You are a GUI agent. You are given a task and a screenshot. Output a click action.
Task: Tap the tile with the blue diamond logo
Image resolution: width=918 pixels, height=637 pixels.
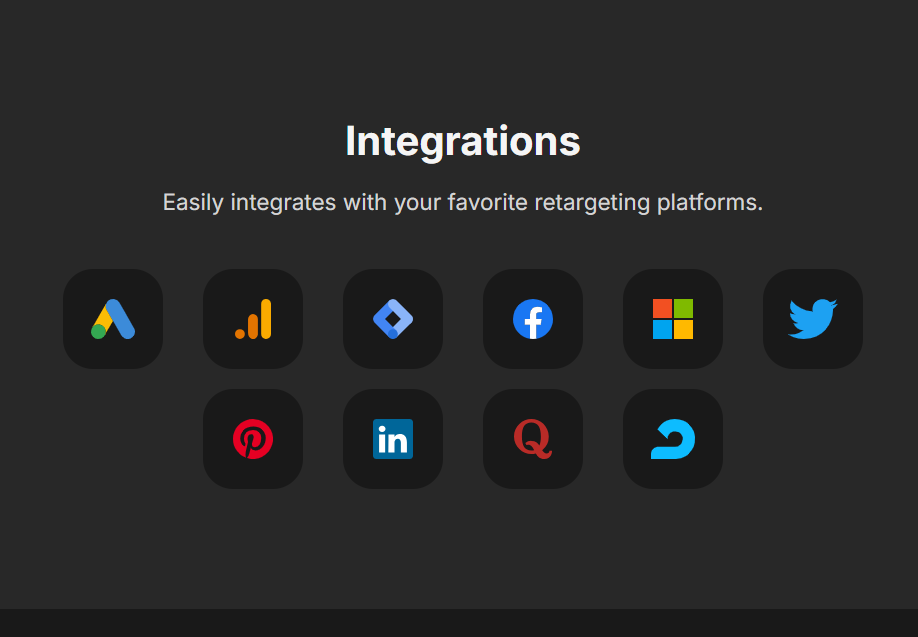[x=393, y=319]
